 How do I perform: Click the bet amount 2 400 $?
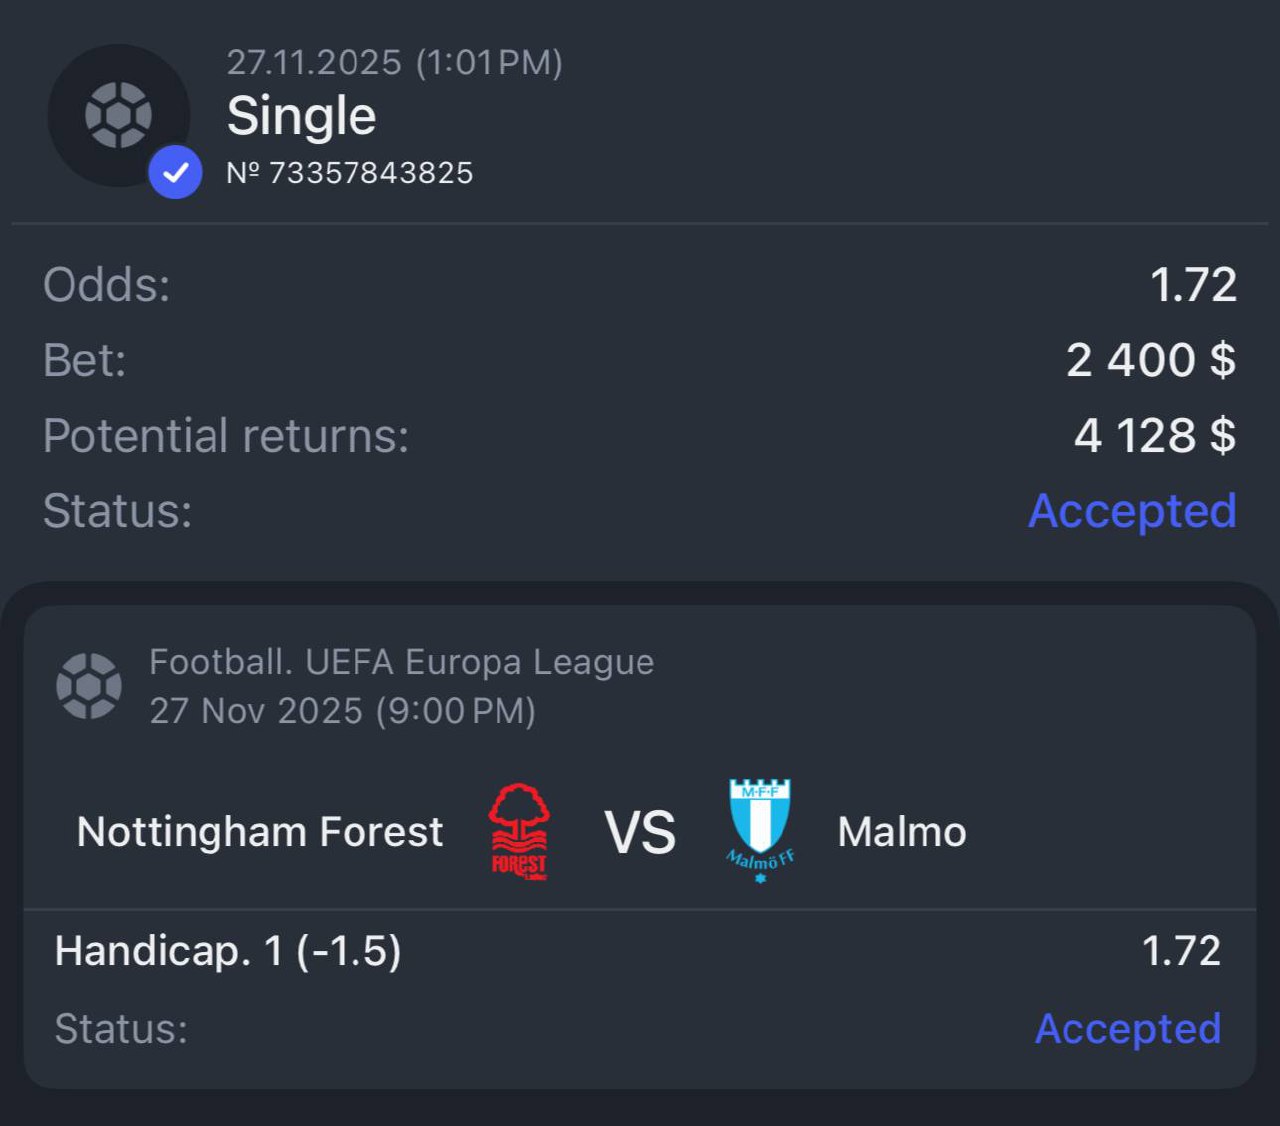[1151, 360]
